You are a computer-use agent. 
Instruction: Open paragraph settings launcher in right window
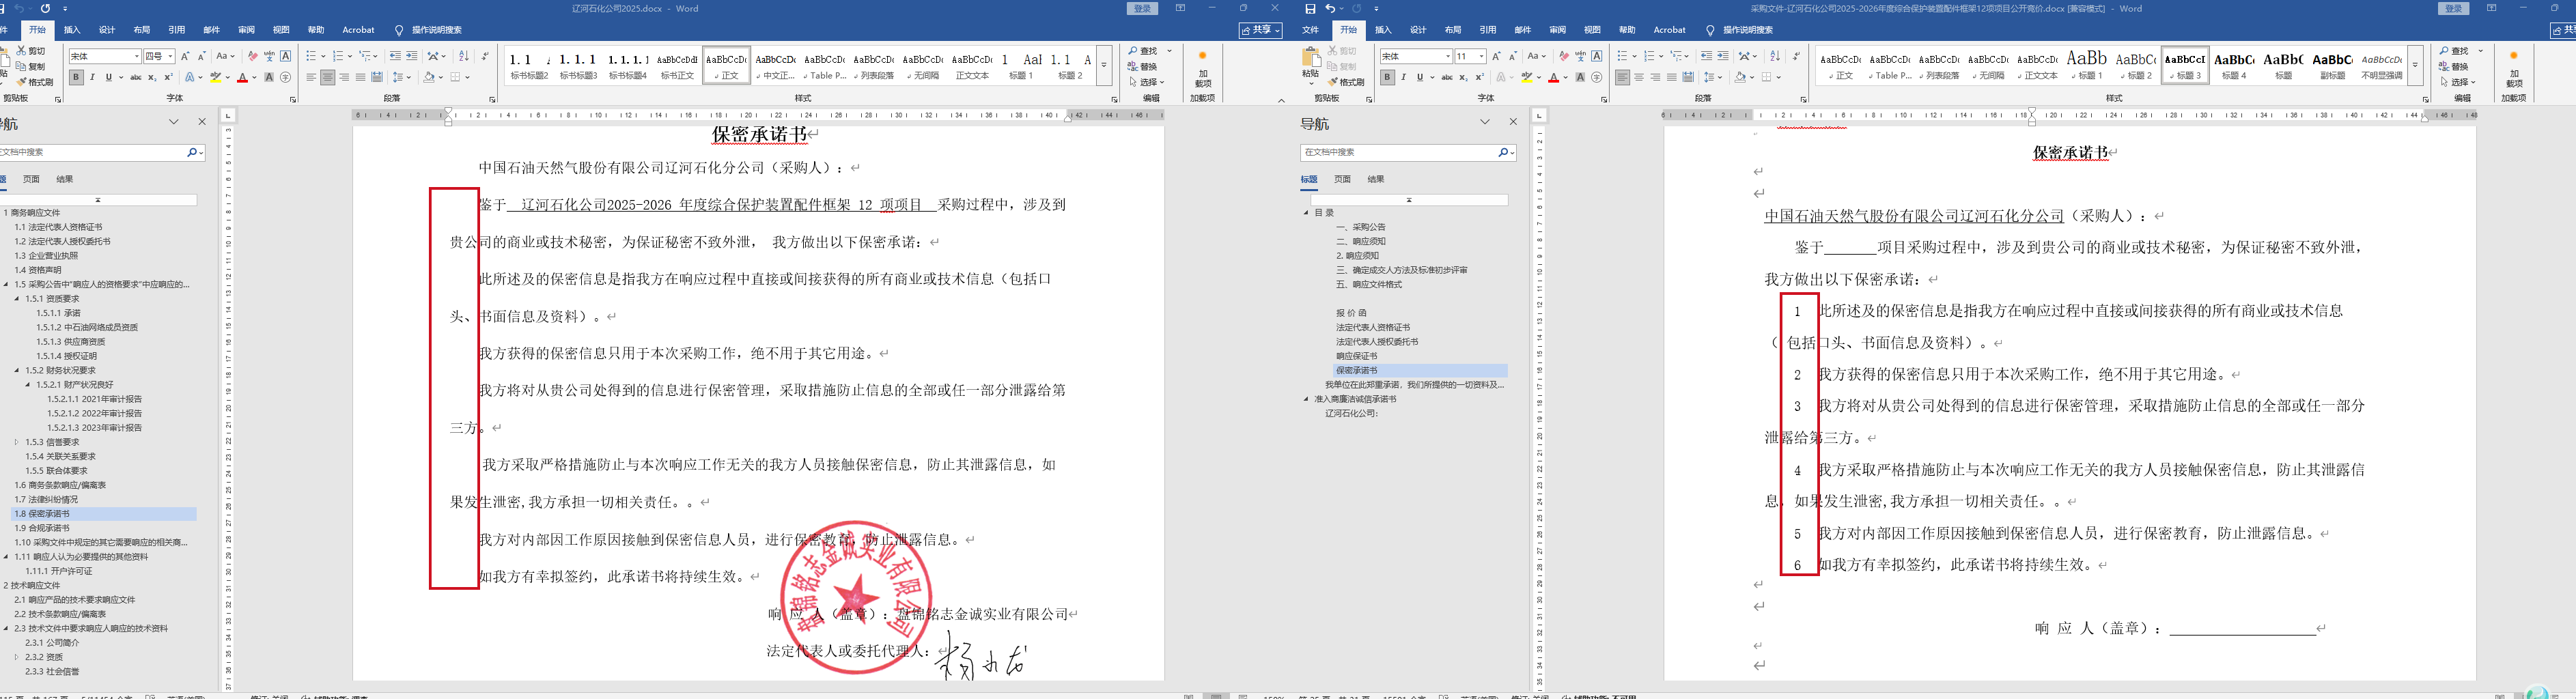[x=1803, y=99]
